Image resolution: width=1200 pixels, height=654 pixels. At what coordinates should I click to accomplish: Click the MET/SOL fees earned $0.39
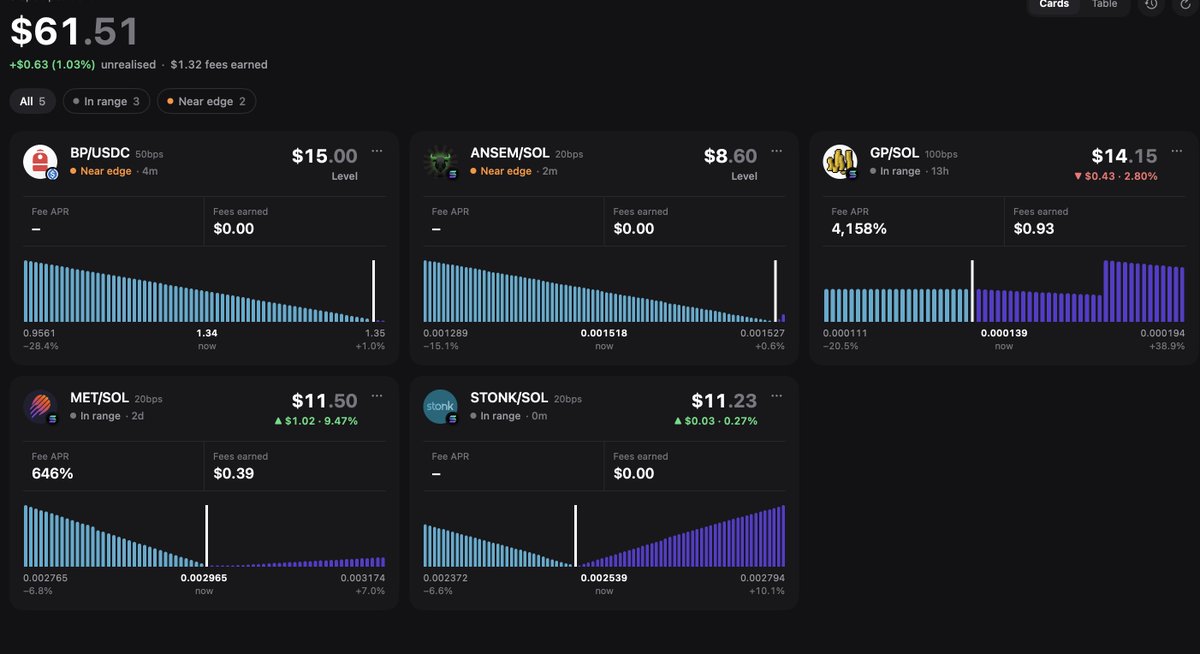point(234,473)
